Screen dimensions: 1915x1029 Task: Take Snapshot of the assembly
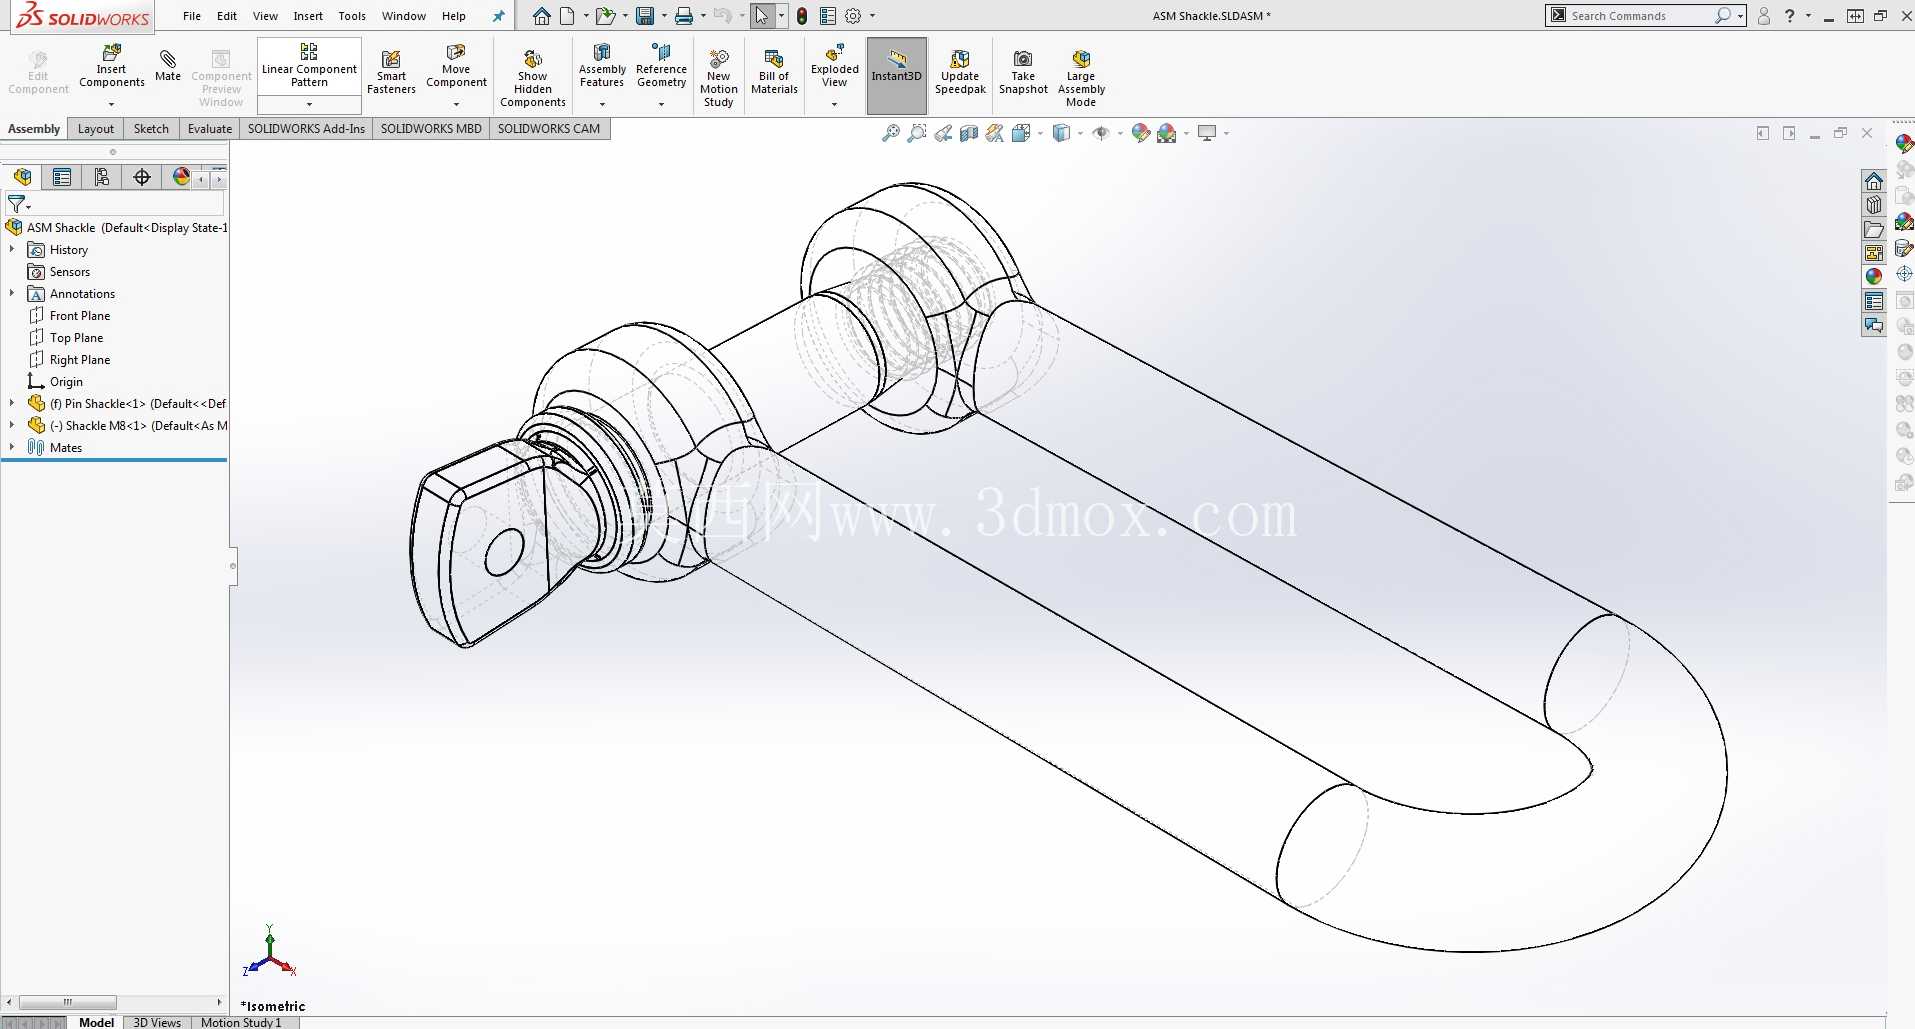(1023, 72)
